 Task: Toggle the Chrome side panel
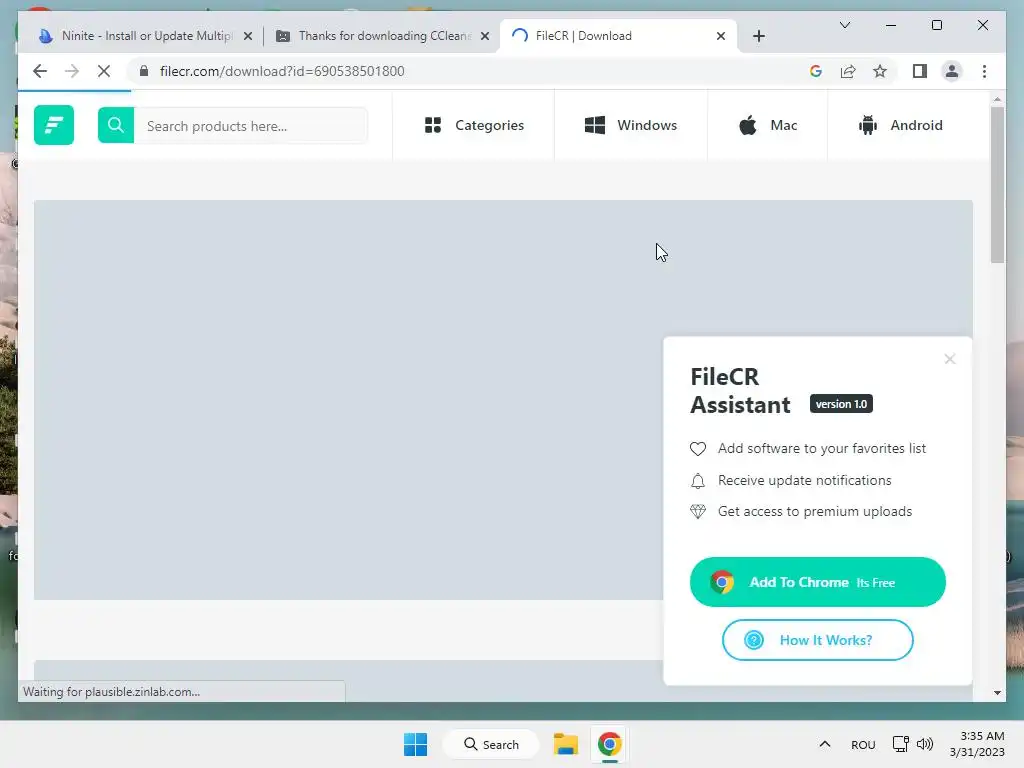[920, 71]
